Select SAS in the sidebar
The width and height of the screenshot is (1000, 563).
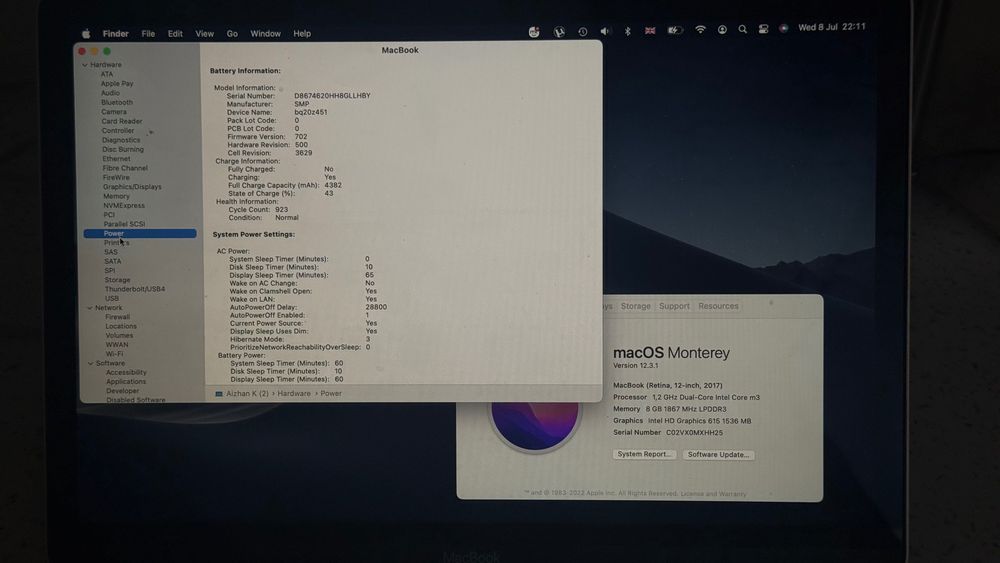pyautogui.click(x=111, y=252)
